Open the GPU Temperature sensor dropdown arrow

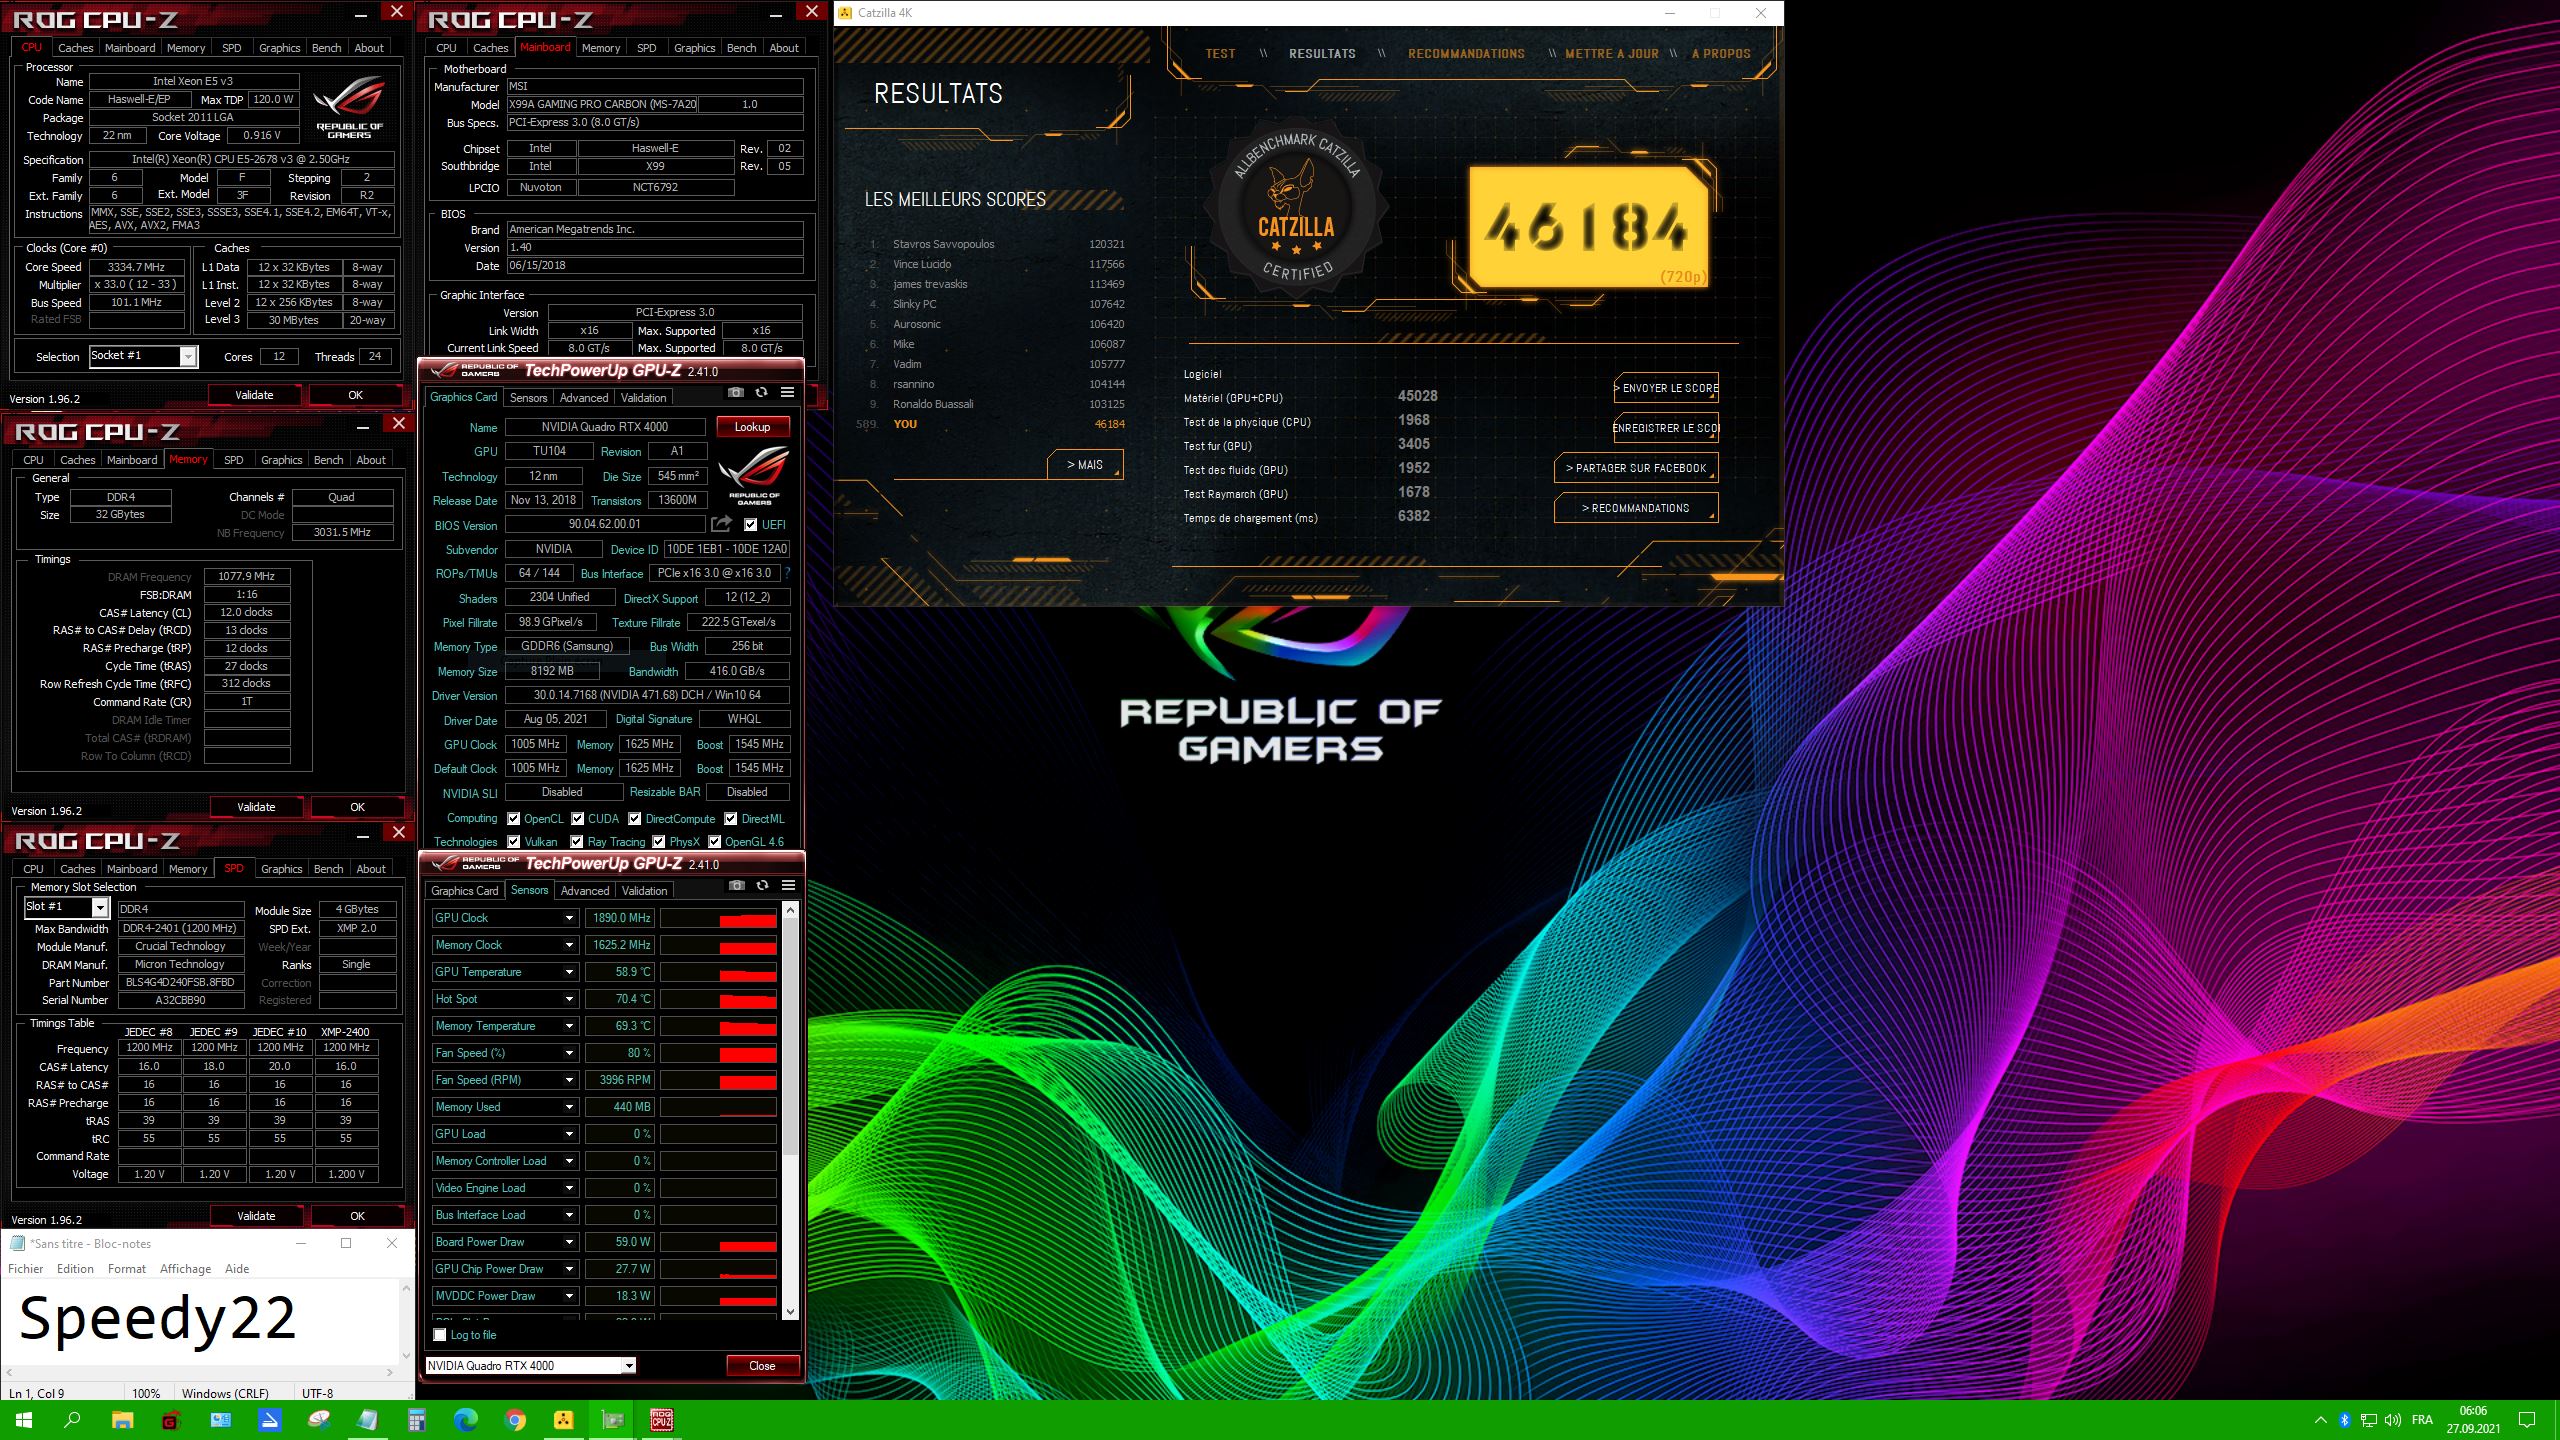point(569,972)
